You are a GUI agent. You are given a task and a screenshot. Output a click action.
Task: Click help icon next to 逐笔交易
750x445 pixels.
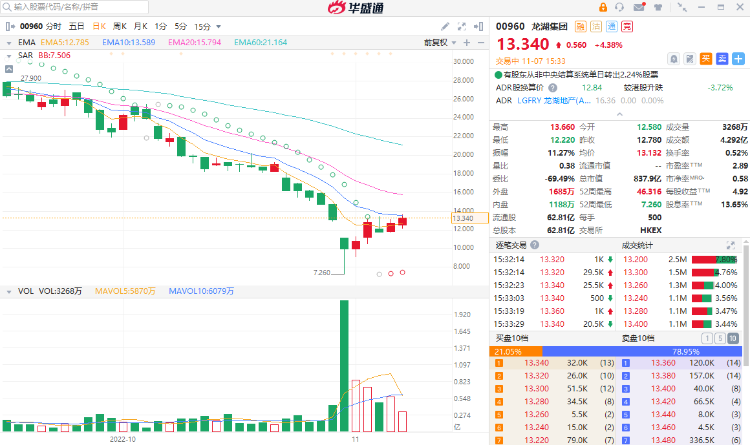(535, 245)
